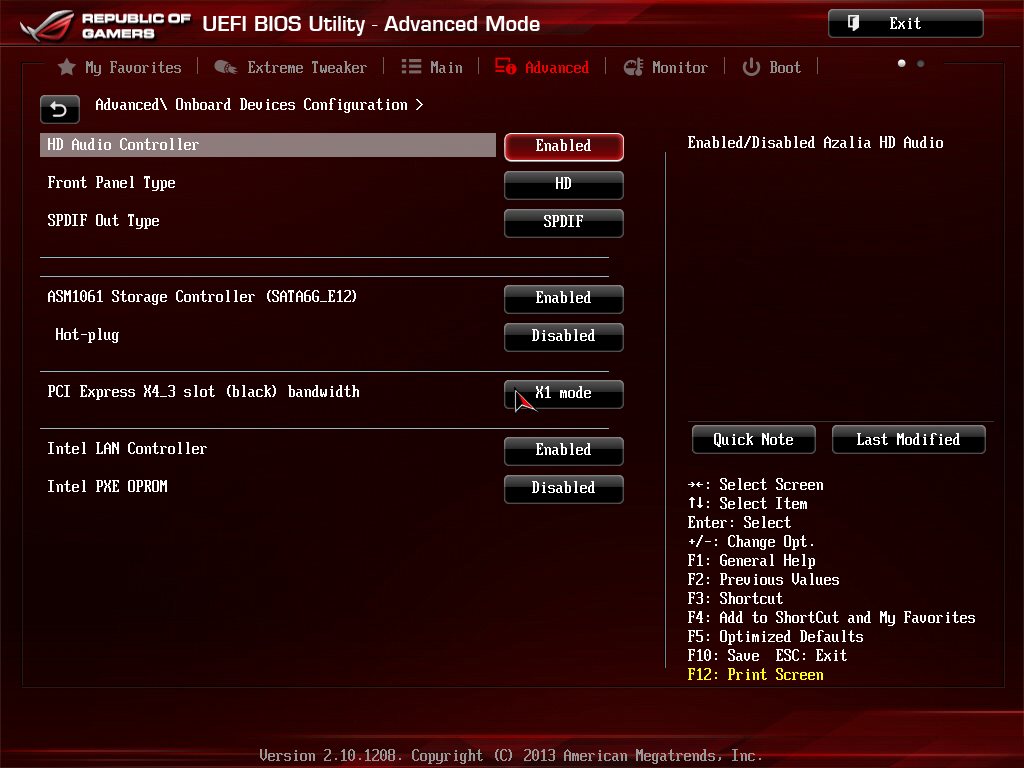Image resolution: width=1024 pixels, height=768 pixels.
Task: Select PCI Express X4_3 slot bandwidth label
Action: [203, 392]
